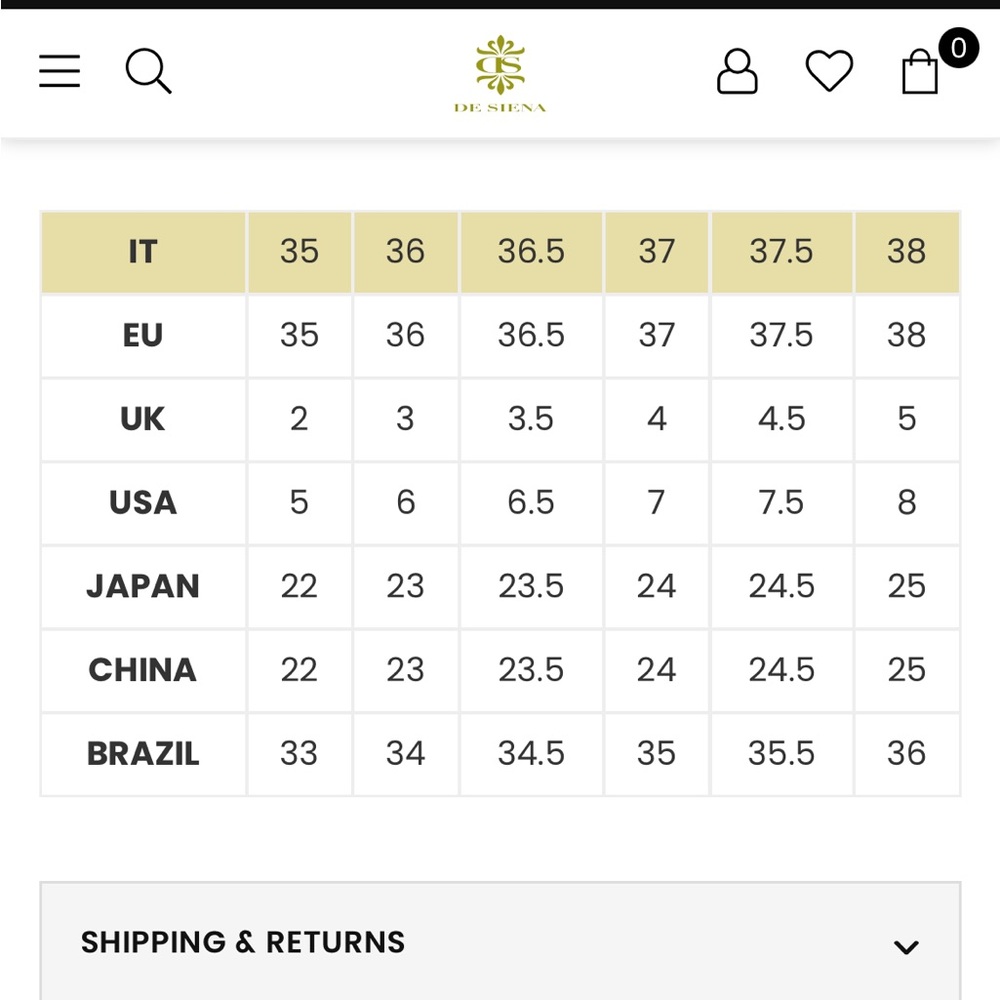Open the Shipping & Returns section
The width and height of the screenshot is (1000, 1000).
[x=500, y=941]
